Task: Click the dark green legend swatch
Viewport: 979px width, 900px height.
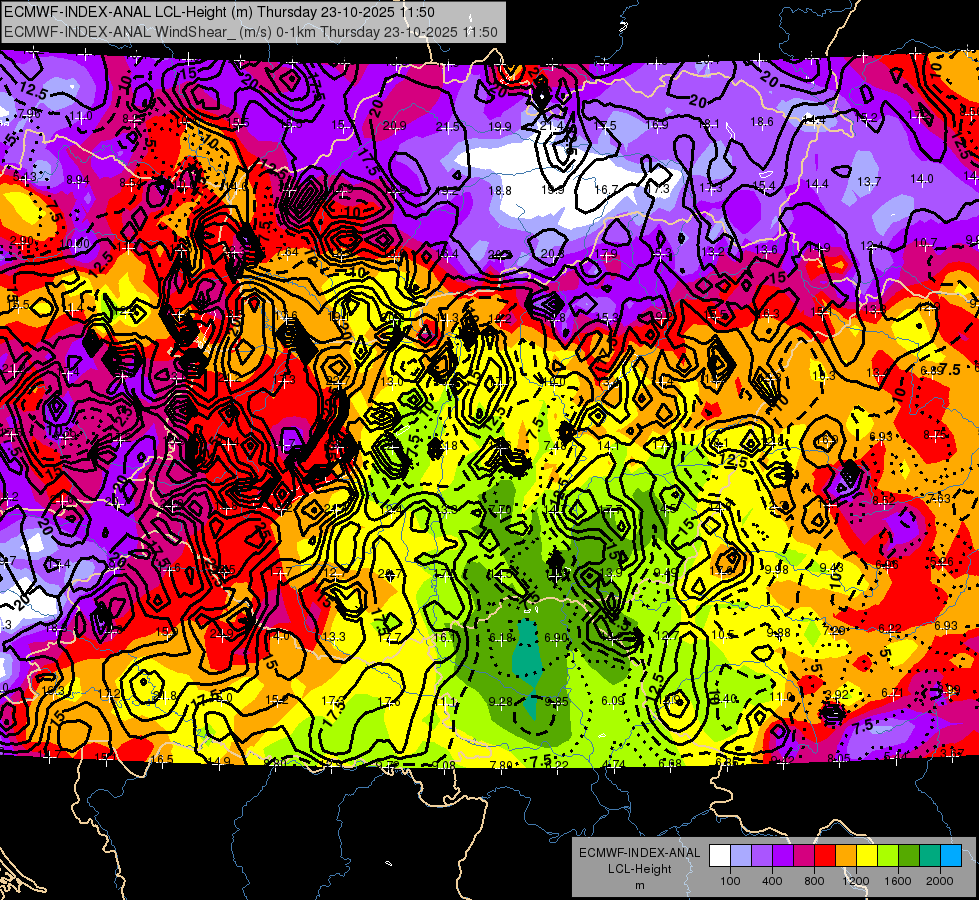Action: (x=909, y=856)
